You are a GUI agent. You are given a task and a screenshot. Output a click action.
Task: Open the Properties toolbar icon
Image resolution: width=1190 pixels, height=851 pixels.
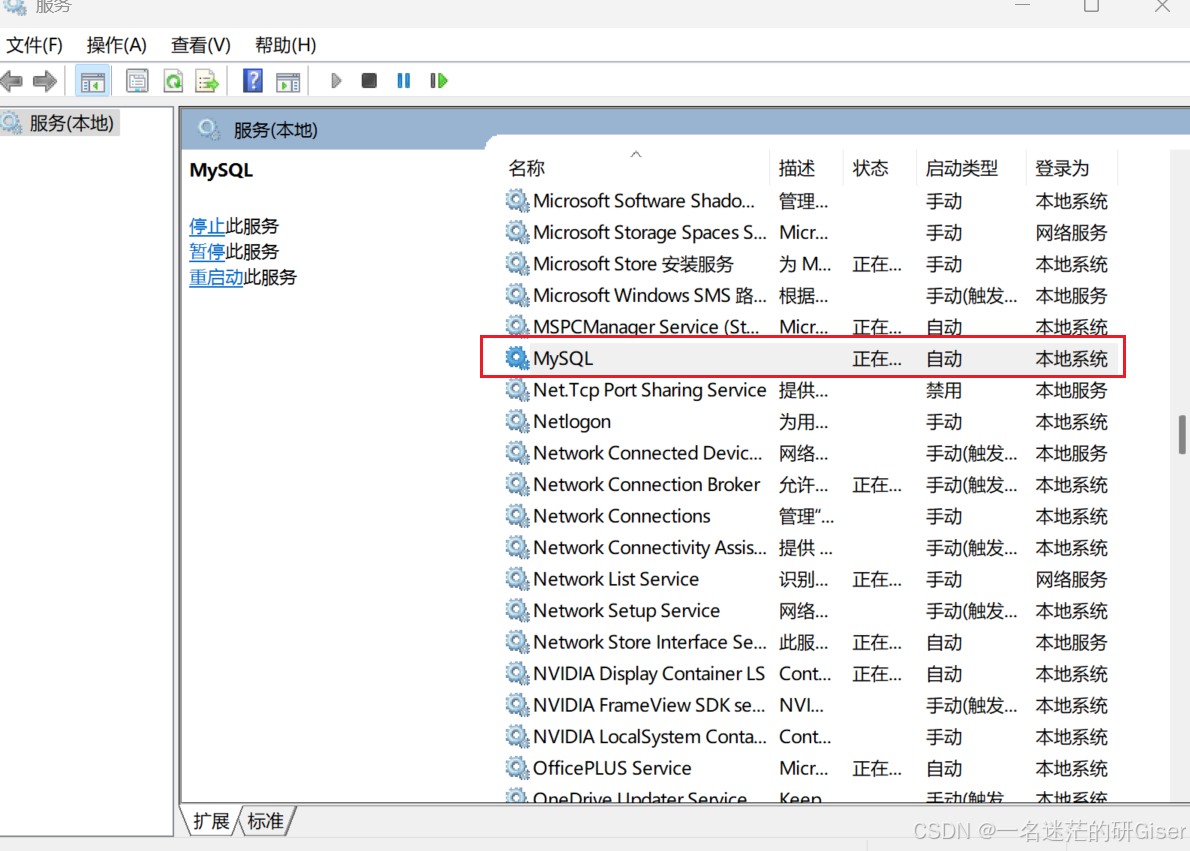pyautogui.click(x=137, y=80)
